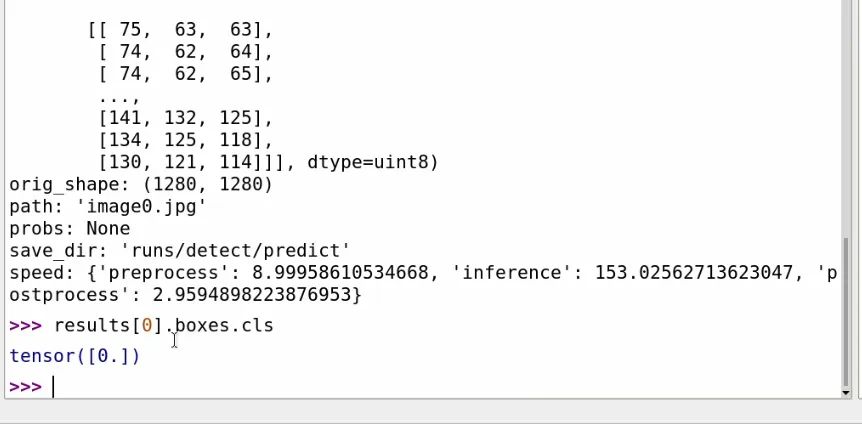The height and width of the screenshot is (424, 862).
Task: Click the results[0].boxes.cls command text
Action: point(163,326)
